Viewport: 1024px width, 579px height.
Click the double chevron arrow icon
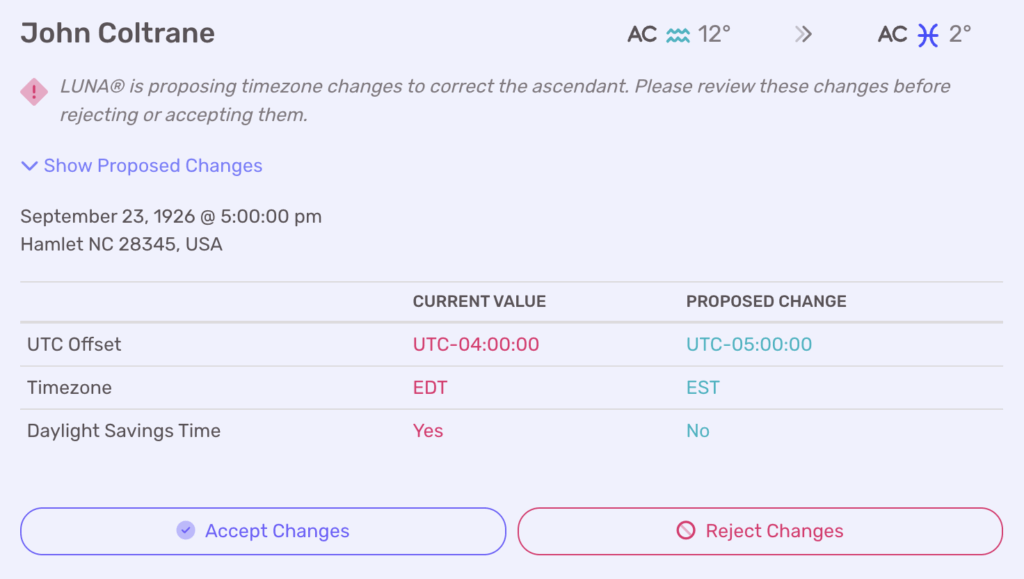pos(803,35)
